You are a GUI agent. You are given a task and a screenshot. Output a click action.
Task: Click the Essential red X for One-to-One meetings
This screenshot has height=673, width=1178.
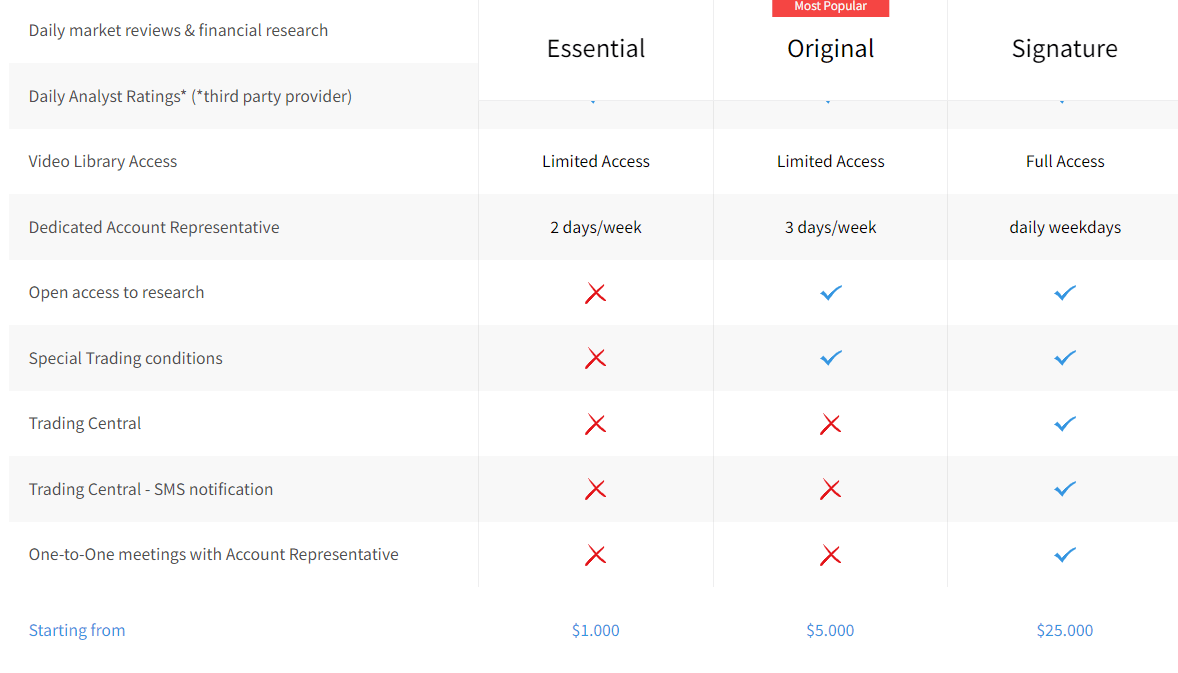[x=595, y=555]
